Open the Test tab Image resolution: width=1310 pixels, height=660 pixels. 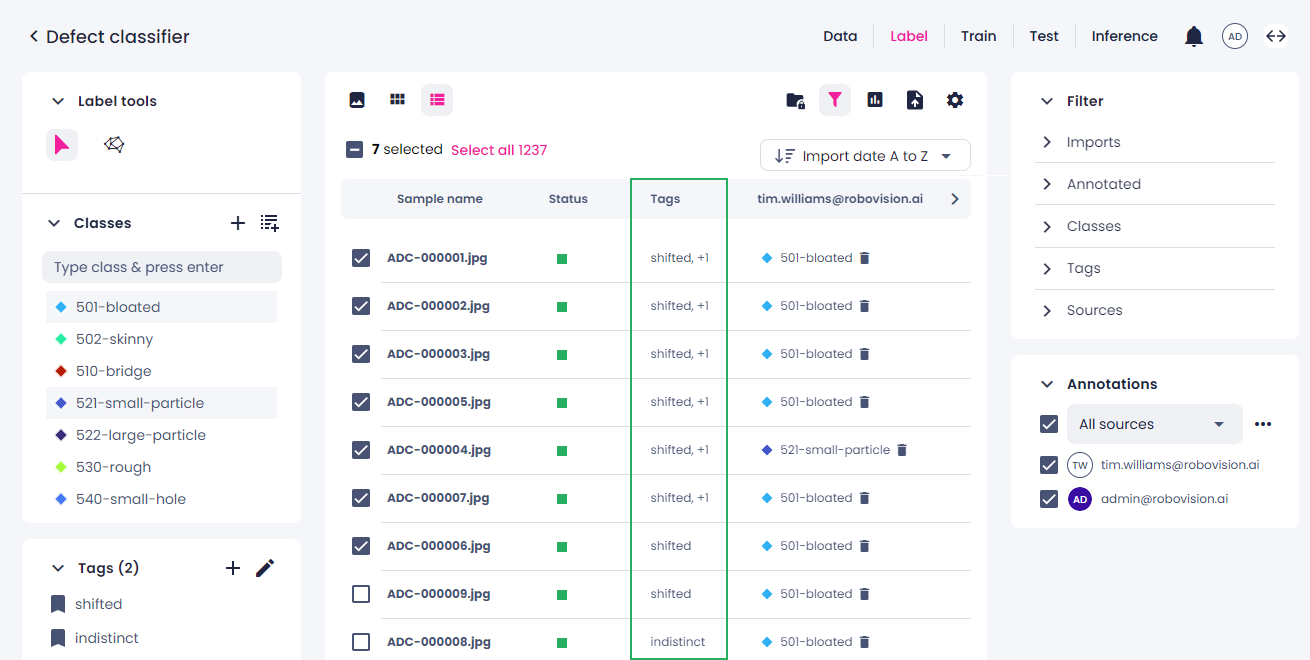1044,36
